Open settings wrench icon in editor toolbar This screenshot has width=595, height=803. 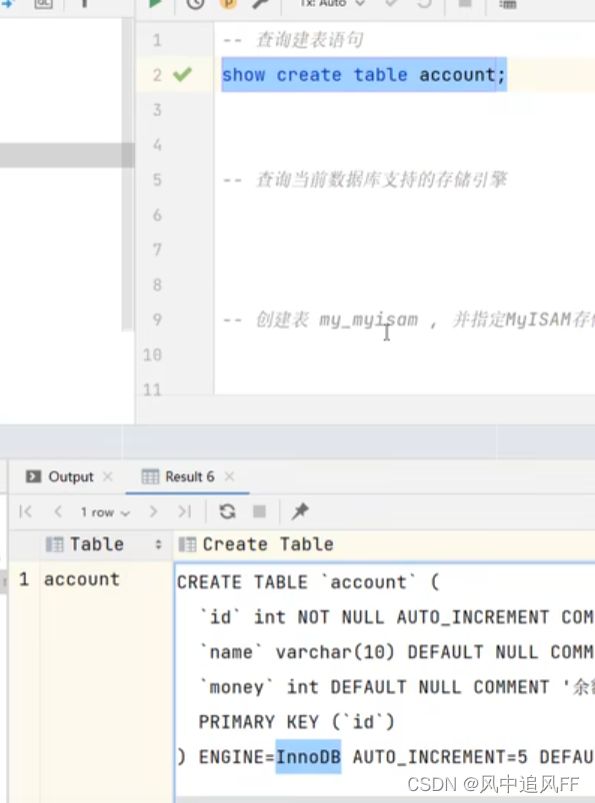coord(260,3)
